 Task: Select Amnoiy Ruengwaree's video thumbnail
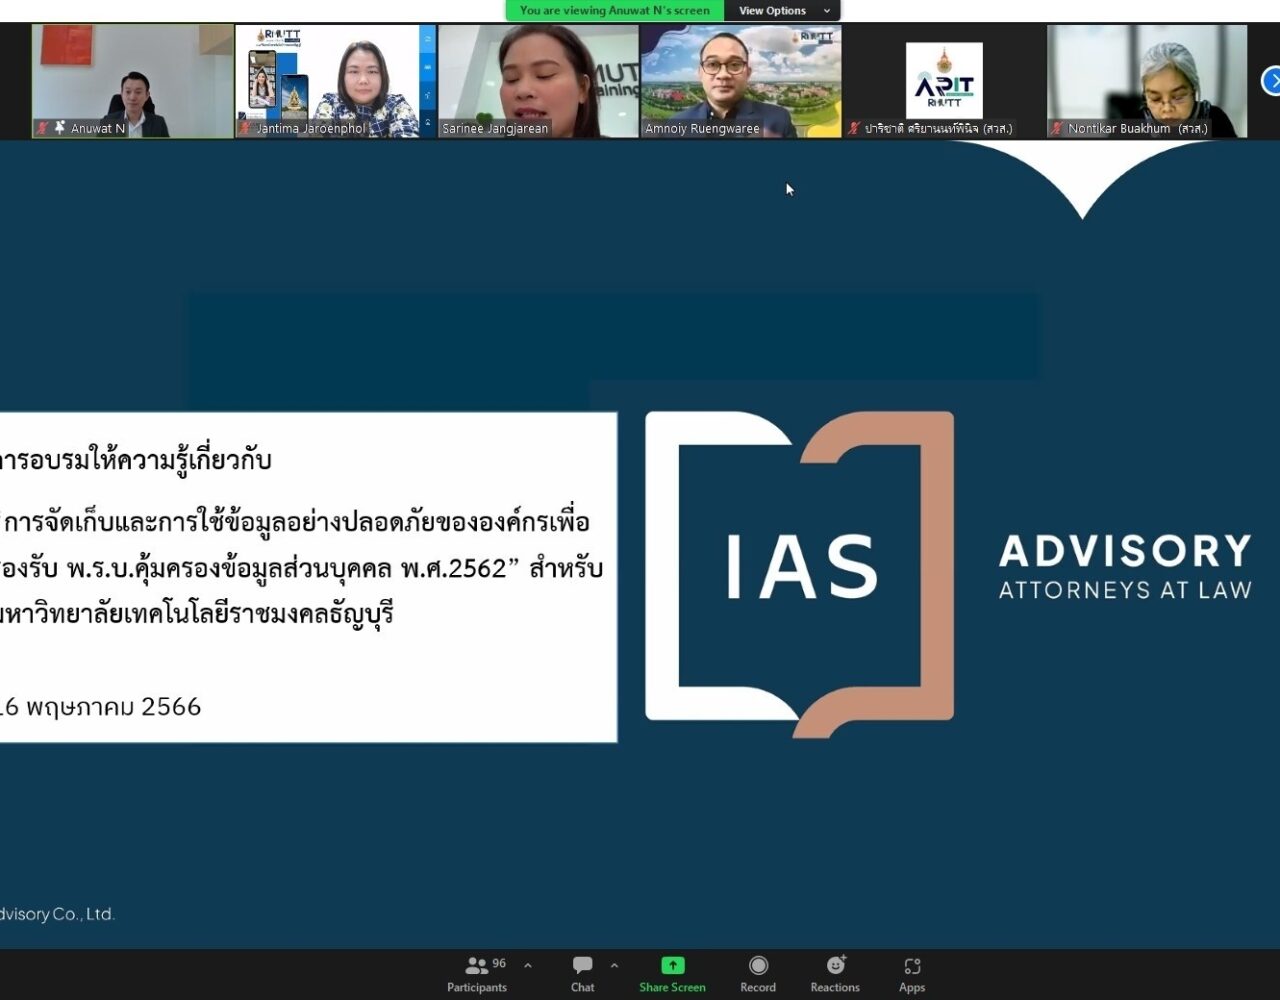(741, 81)
